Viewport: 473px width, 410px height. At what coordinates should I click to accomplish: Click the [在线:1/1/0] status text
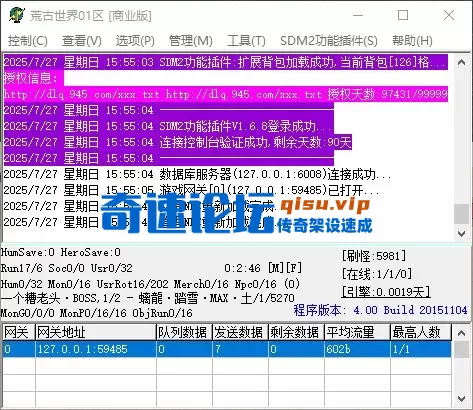click(377, 274)
